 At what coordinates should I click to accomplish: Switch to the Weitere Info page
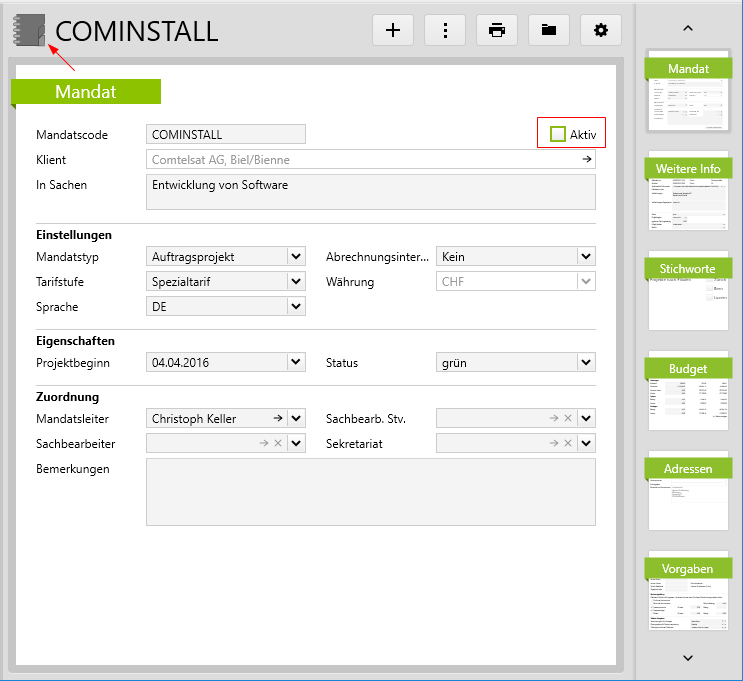688,190
